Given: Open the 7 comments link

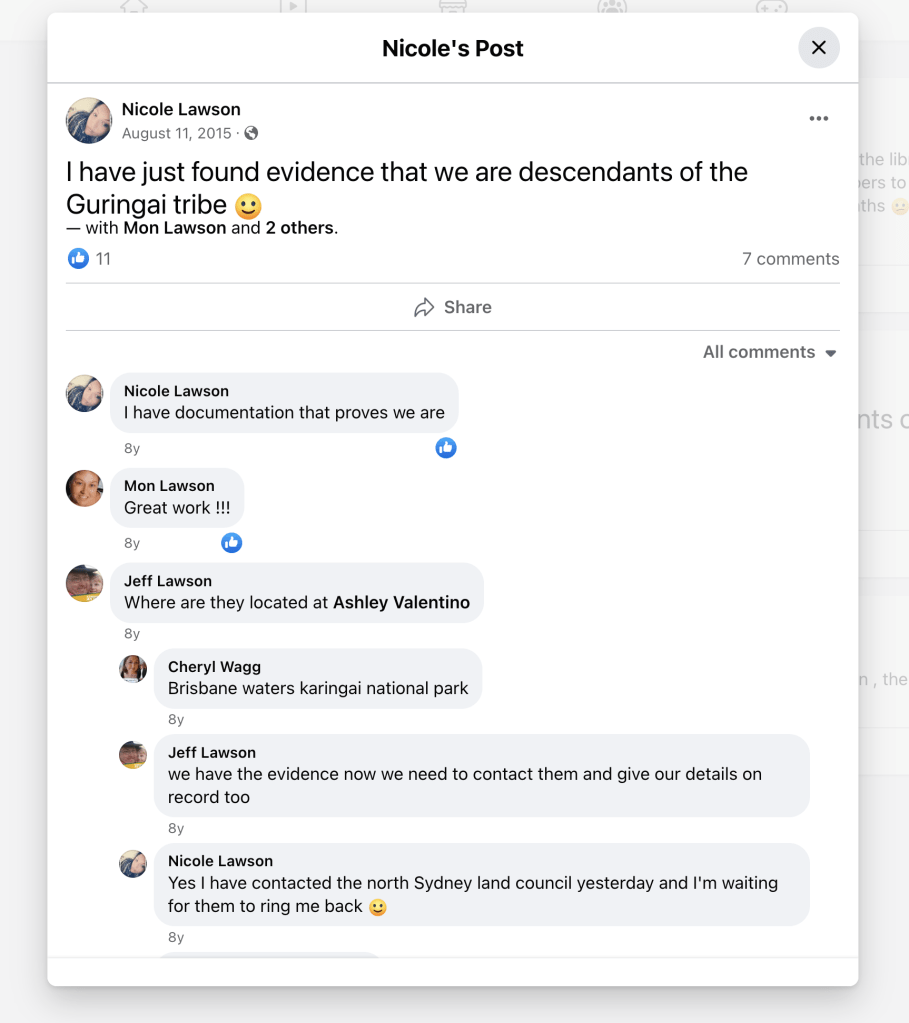Looking at the screenshot, I should pos(790,259).
